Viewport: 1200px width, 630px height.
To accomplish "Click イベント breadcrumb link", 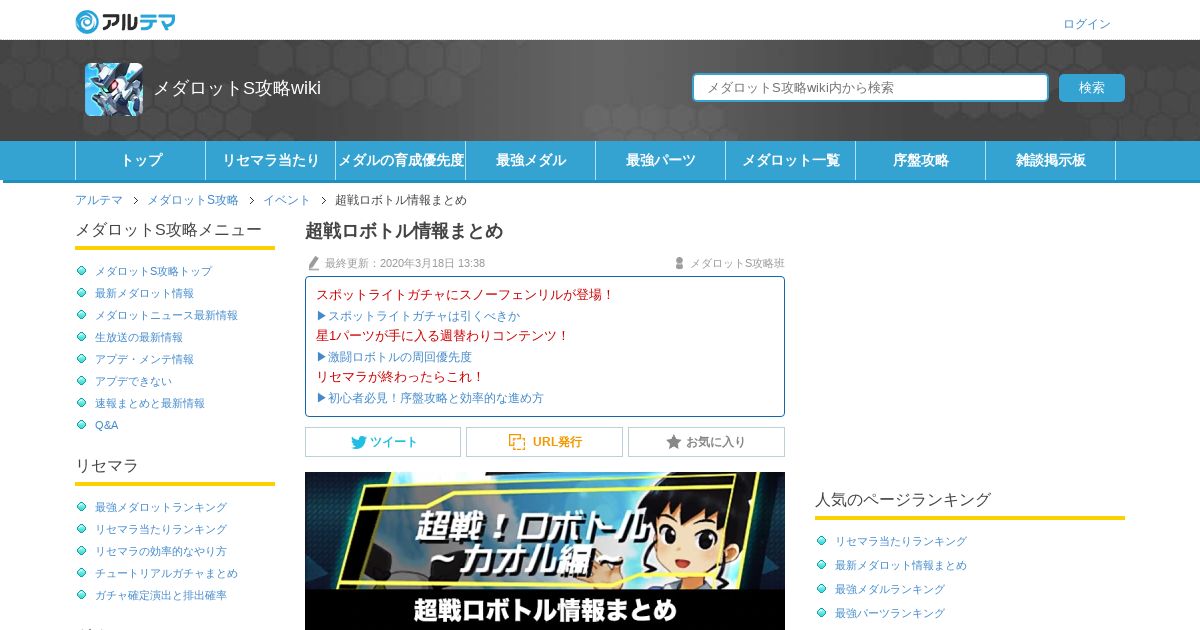I will (287, 200).
